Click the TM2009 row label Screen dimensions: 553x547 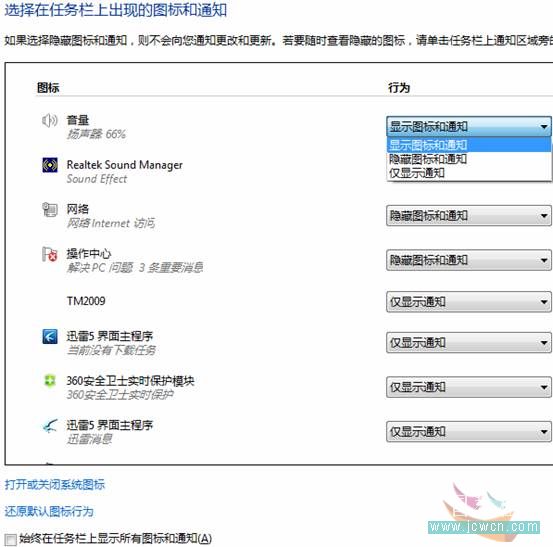(x=86, y=301)
